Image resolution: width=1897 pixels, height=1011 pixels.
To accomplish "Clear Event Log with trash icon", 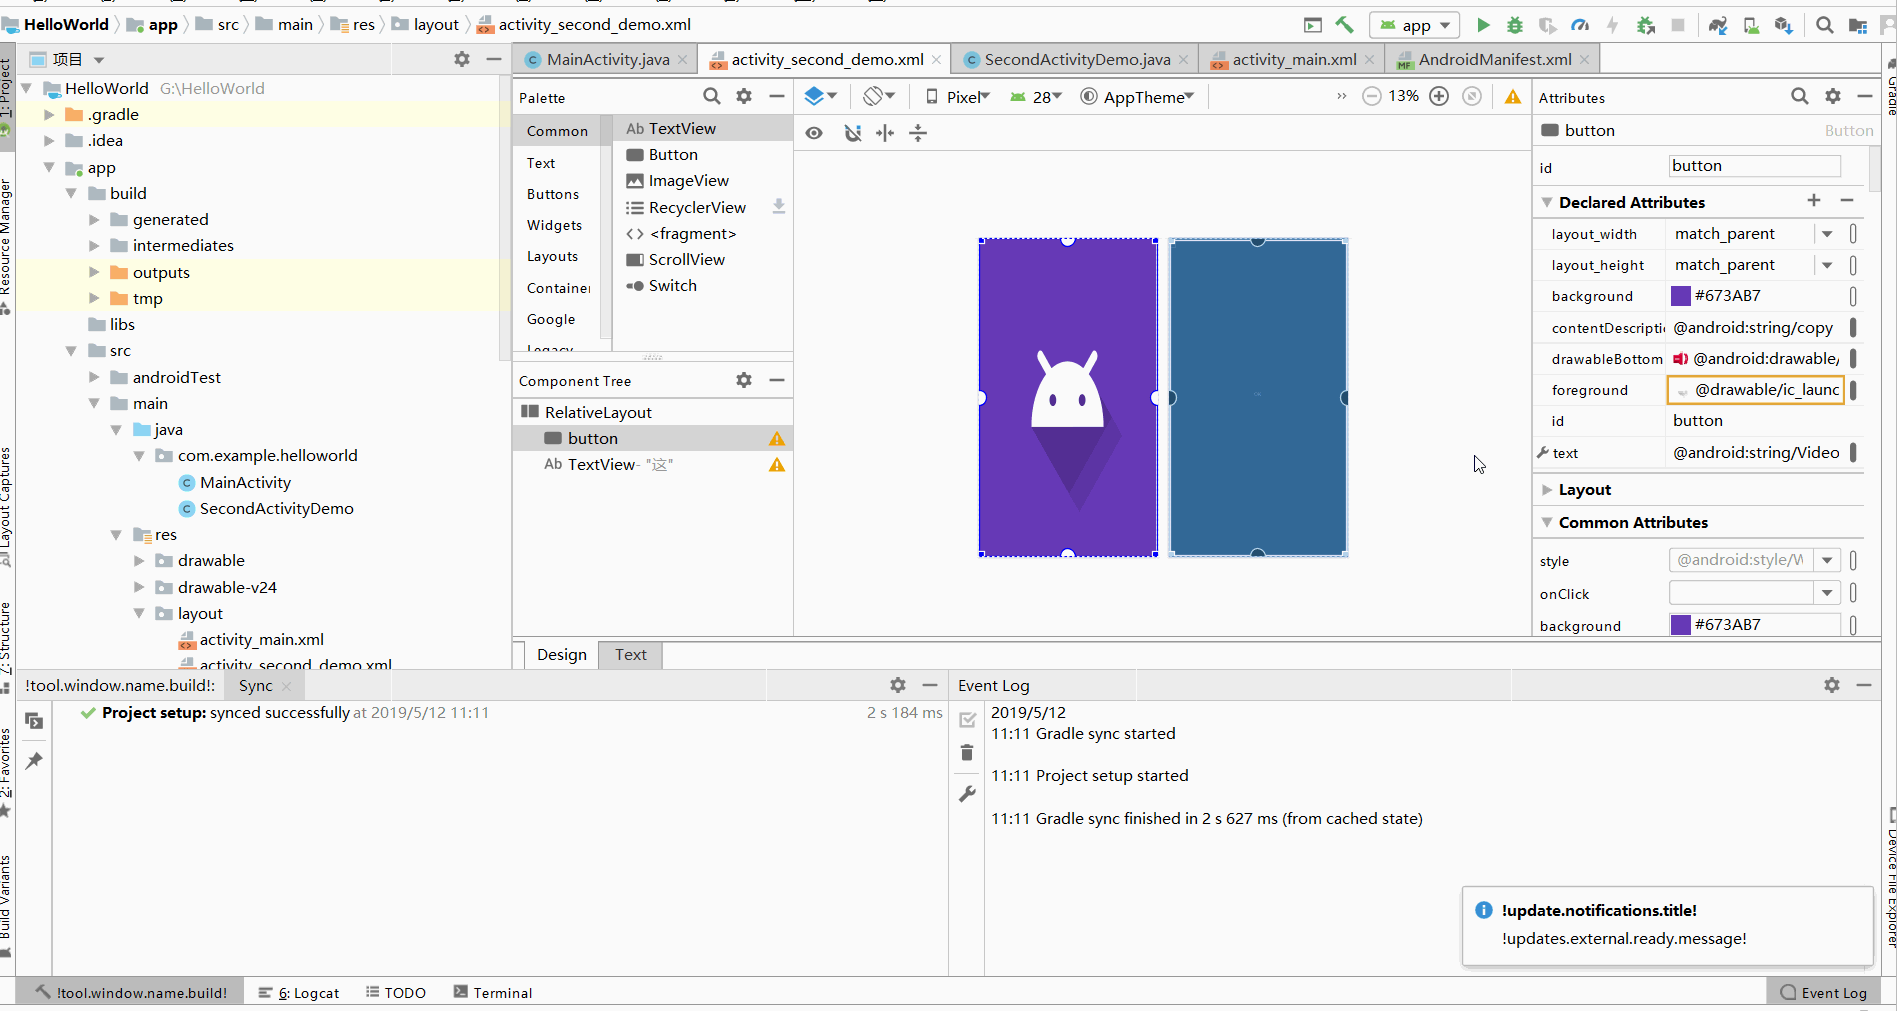I will coord(967,753).
